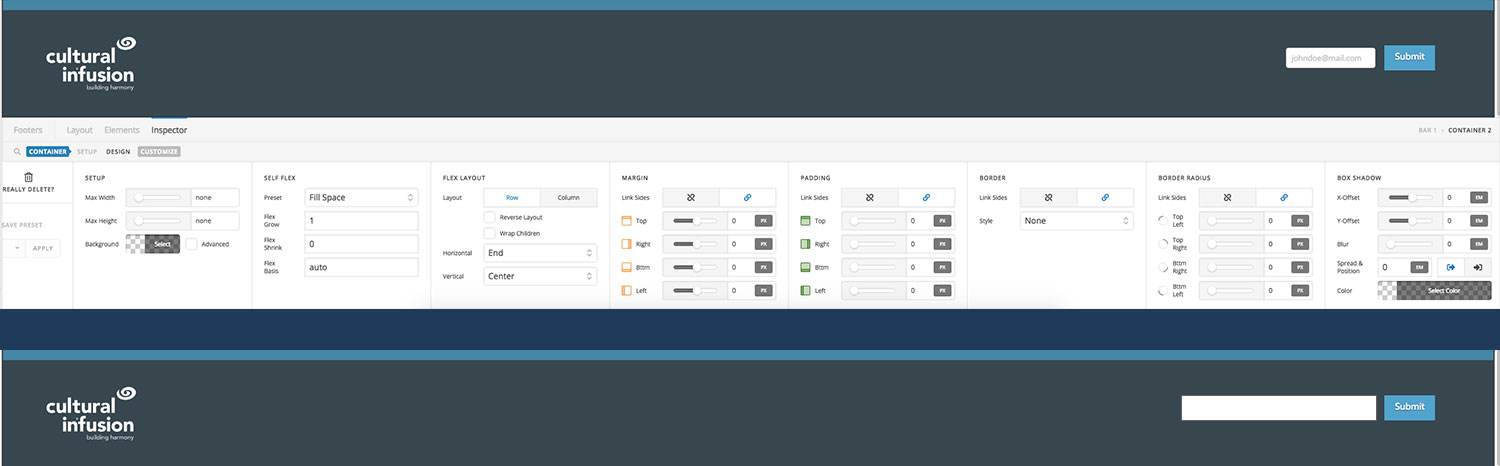Expand the Border Style dropdown

coord(1077,220)
